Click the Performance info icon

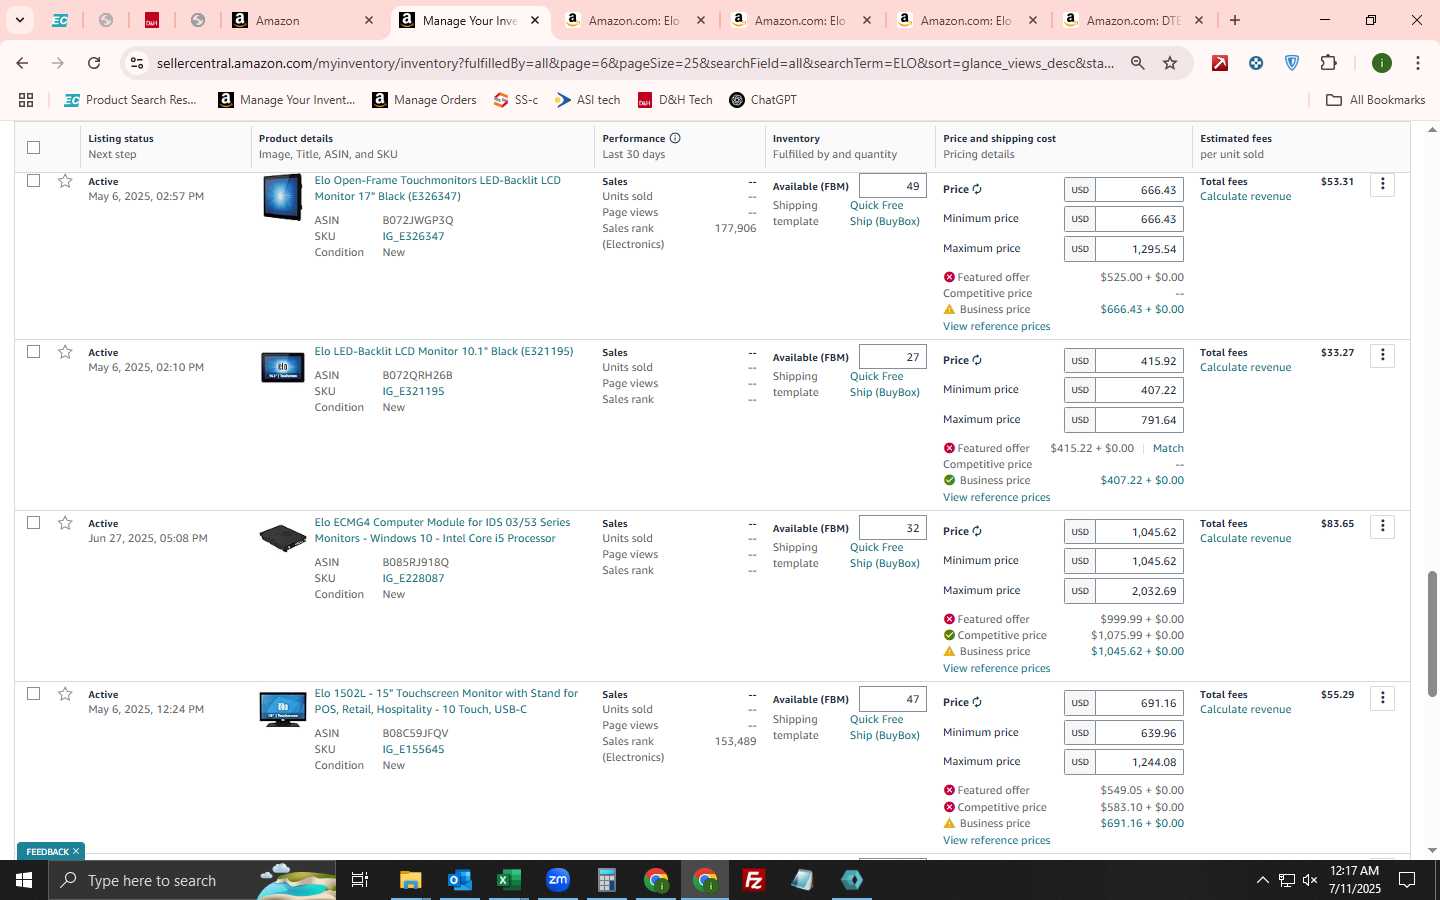click(x=675, y=138)
